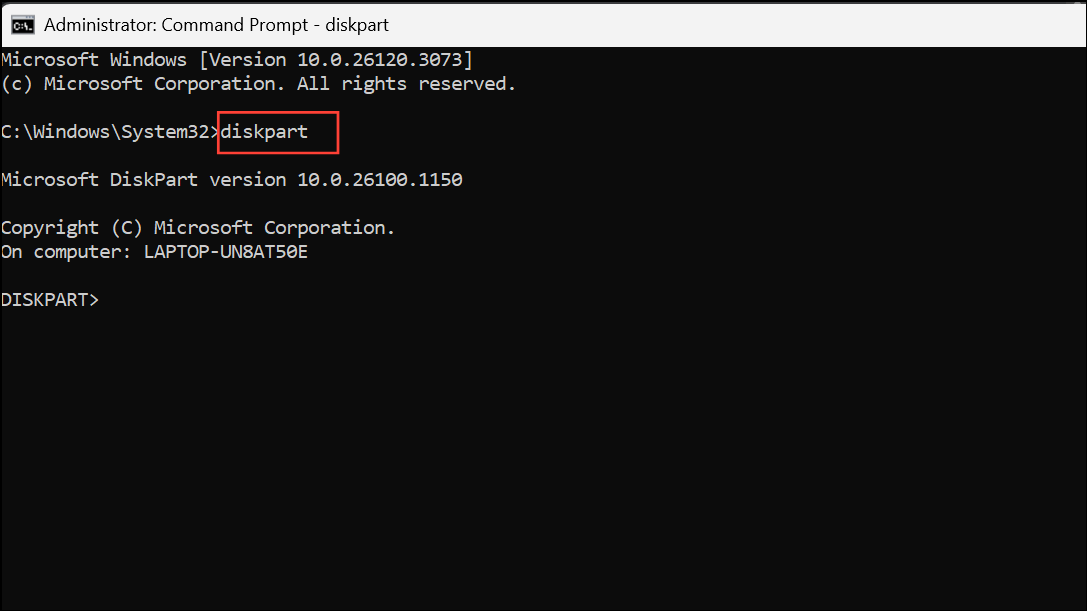Click the empty console area below the DISKPART prompt
Screen dimensions: 1087x611
[x=544, y=458]
